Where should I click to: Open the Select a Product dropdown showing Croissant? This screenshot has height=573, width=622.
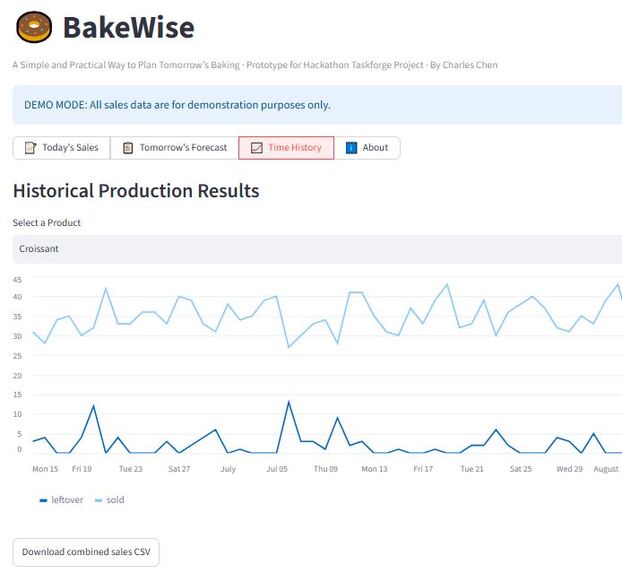pyautogui.click(x=317, y=249)
